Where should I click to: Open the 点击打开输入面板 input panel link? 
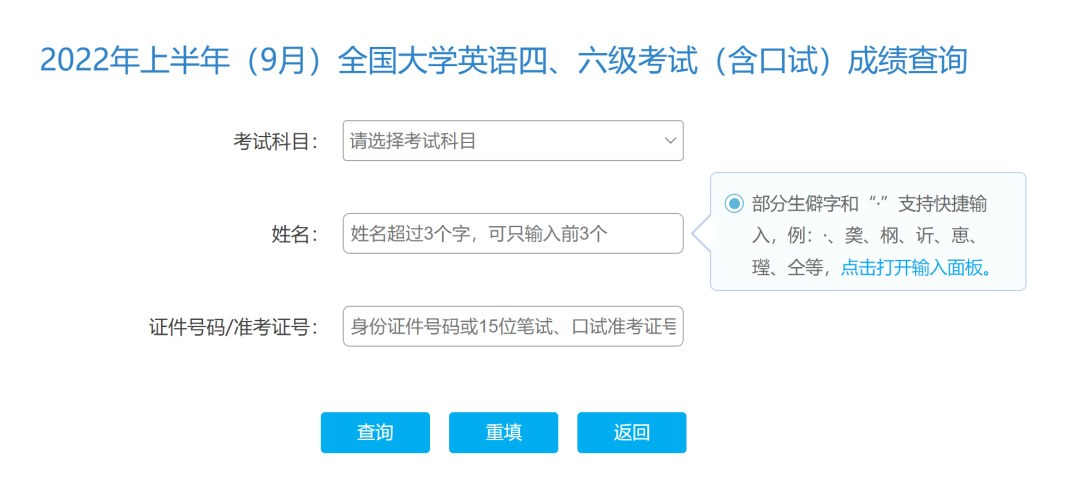[x=916, y=267]
